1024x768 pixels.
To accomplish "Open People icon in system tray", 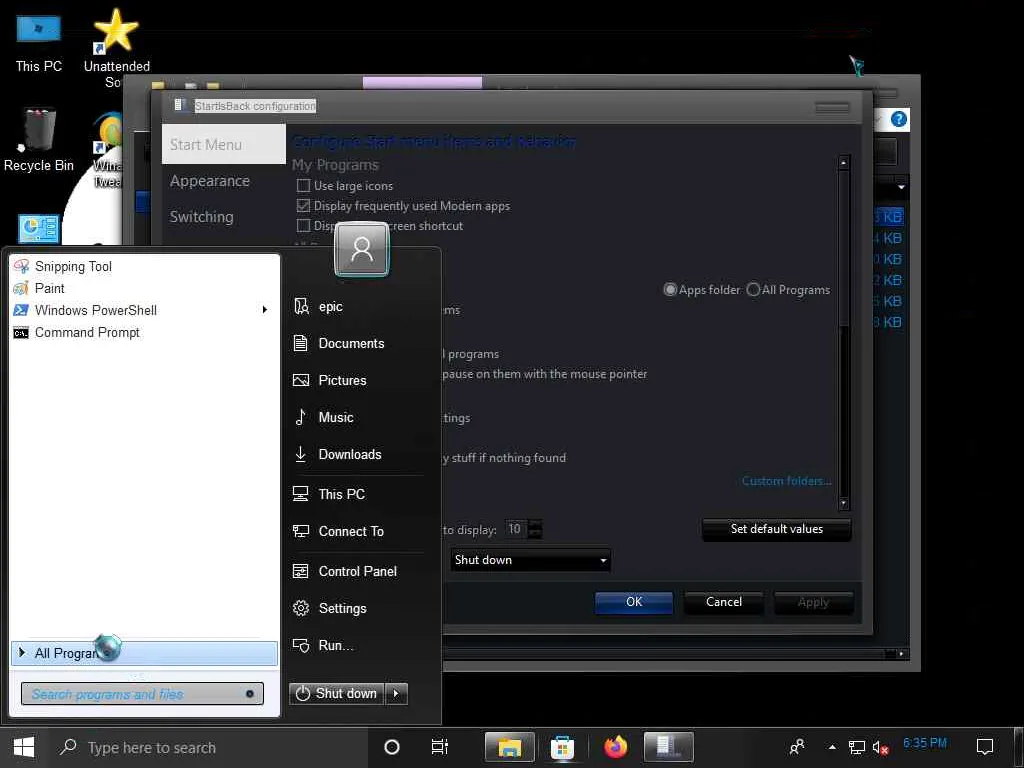I will [x=797, y=747].
